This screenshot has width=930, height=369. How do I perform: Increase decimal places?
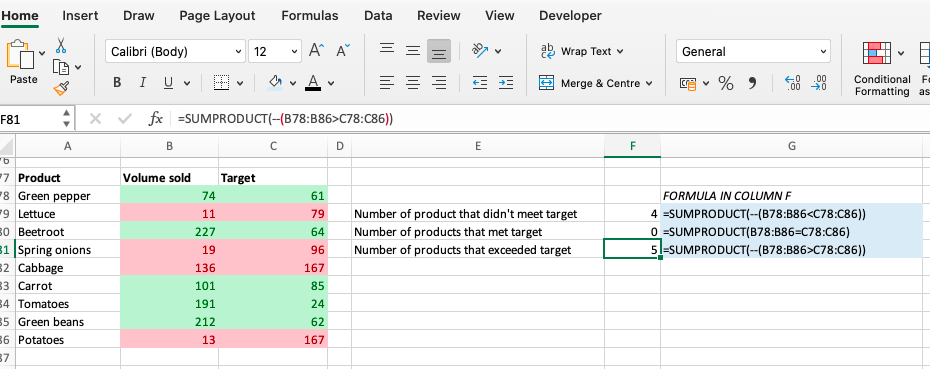point(792,83)
